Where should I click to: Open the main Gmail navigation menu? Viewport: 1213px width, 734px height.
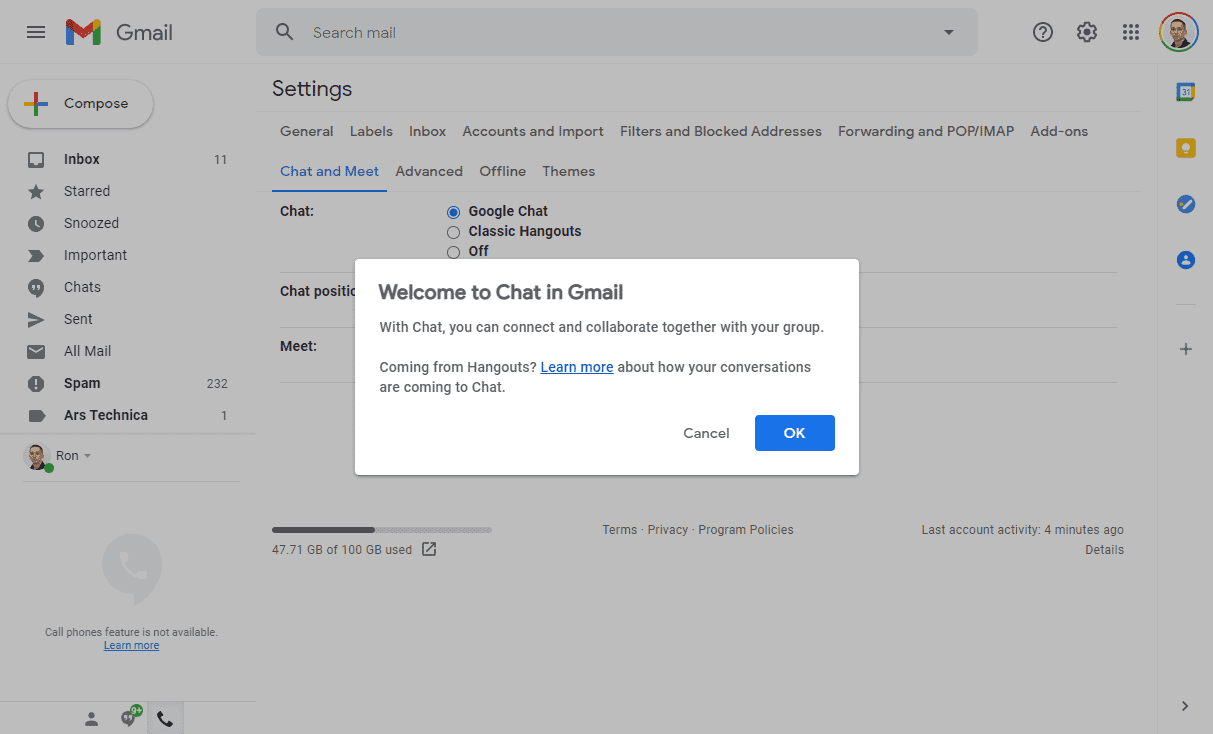point(36,32)
